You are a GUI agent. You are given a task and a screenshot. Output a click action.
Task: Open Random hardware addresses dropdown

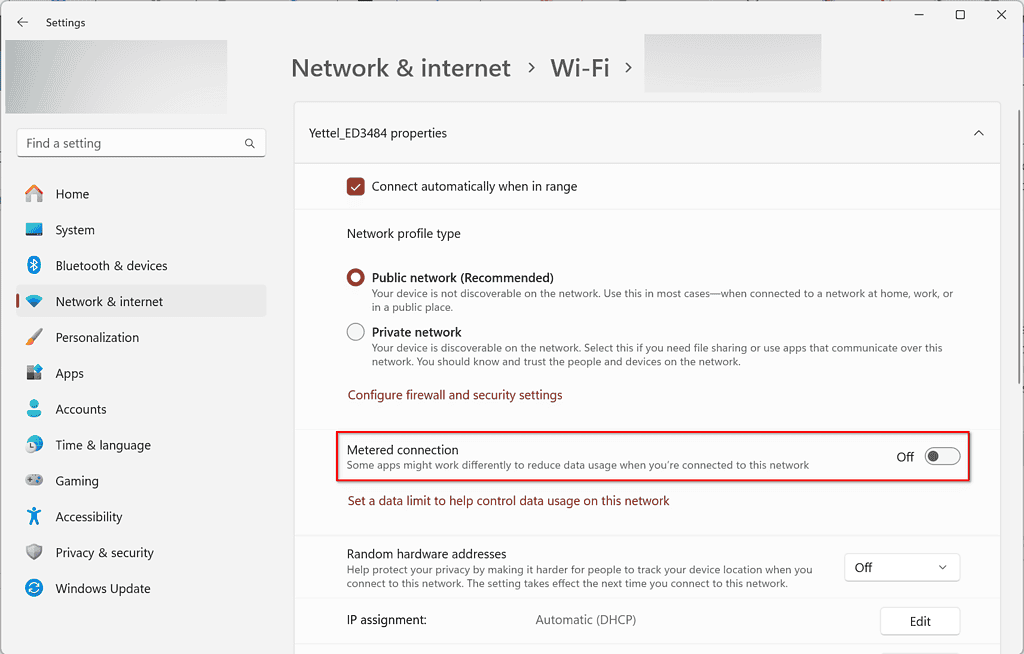coord(901,568)
